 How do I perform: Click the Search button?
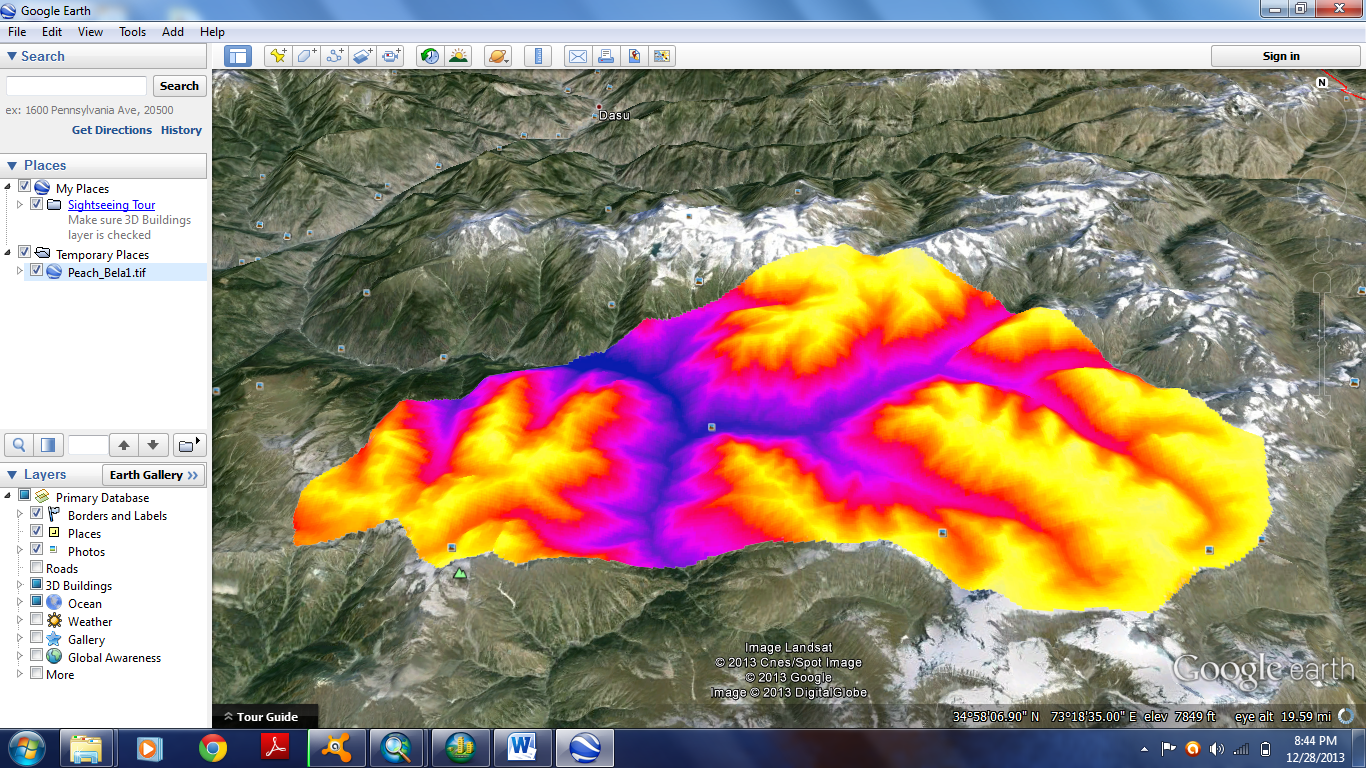pos(180,86)
